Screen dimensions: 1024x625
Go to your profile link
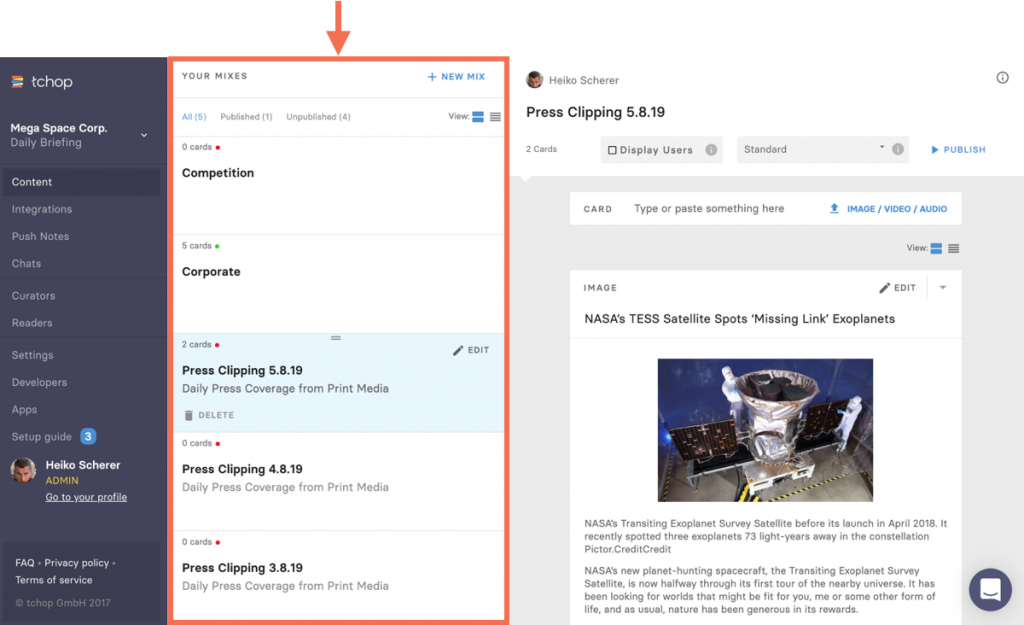(86, 497)
